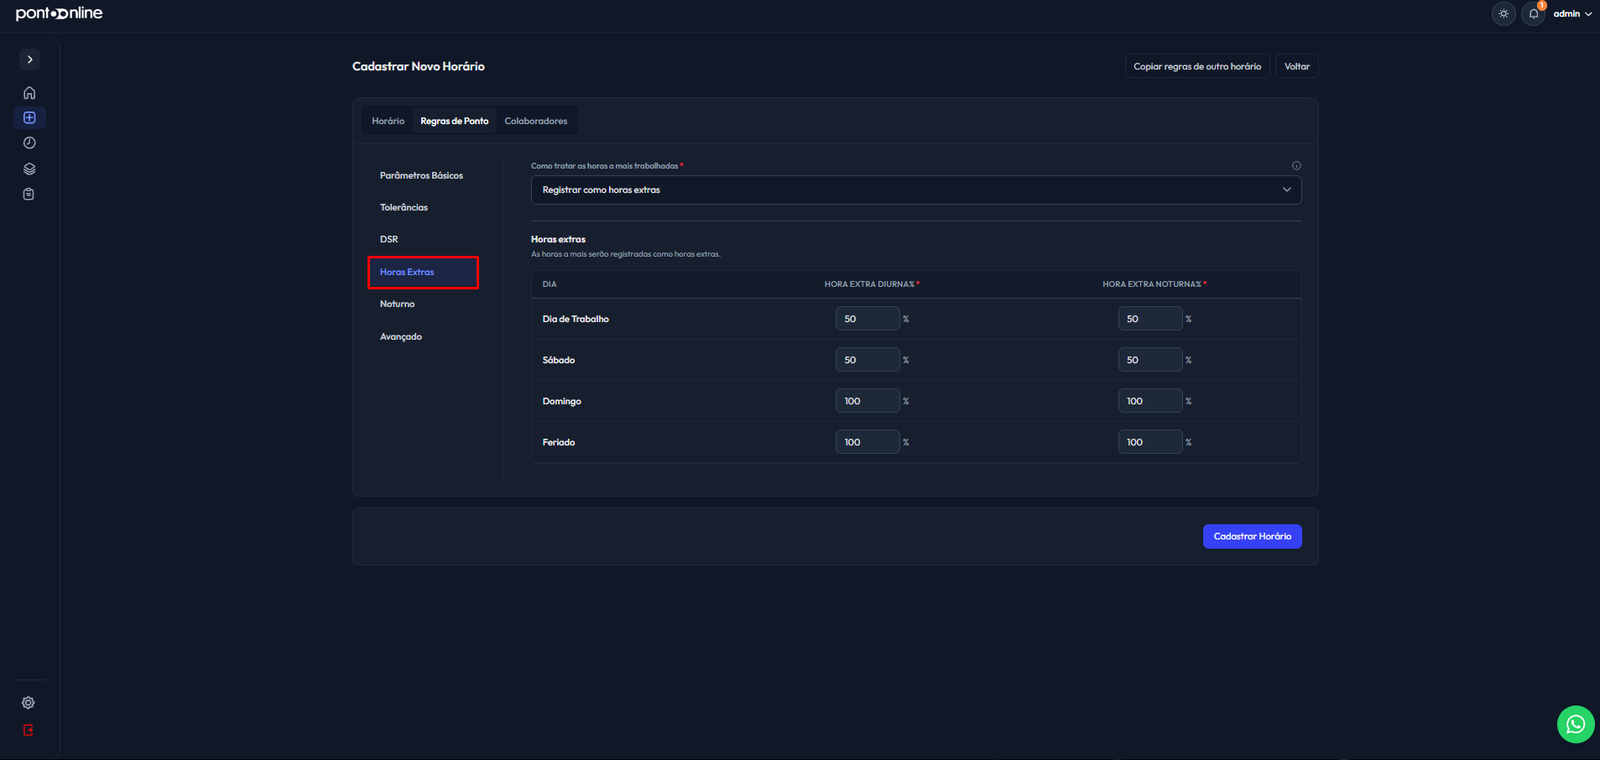Open the Avançado section
This screenshot has width=1600, height=760.
coord(401,337)
